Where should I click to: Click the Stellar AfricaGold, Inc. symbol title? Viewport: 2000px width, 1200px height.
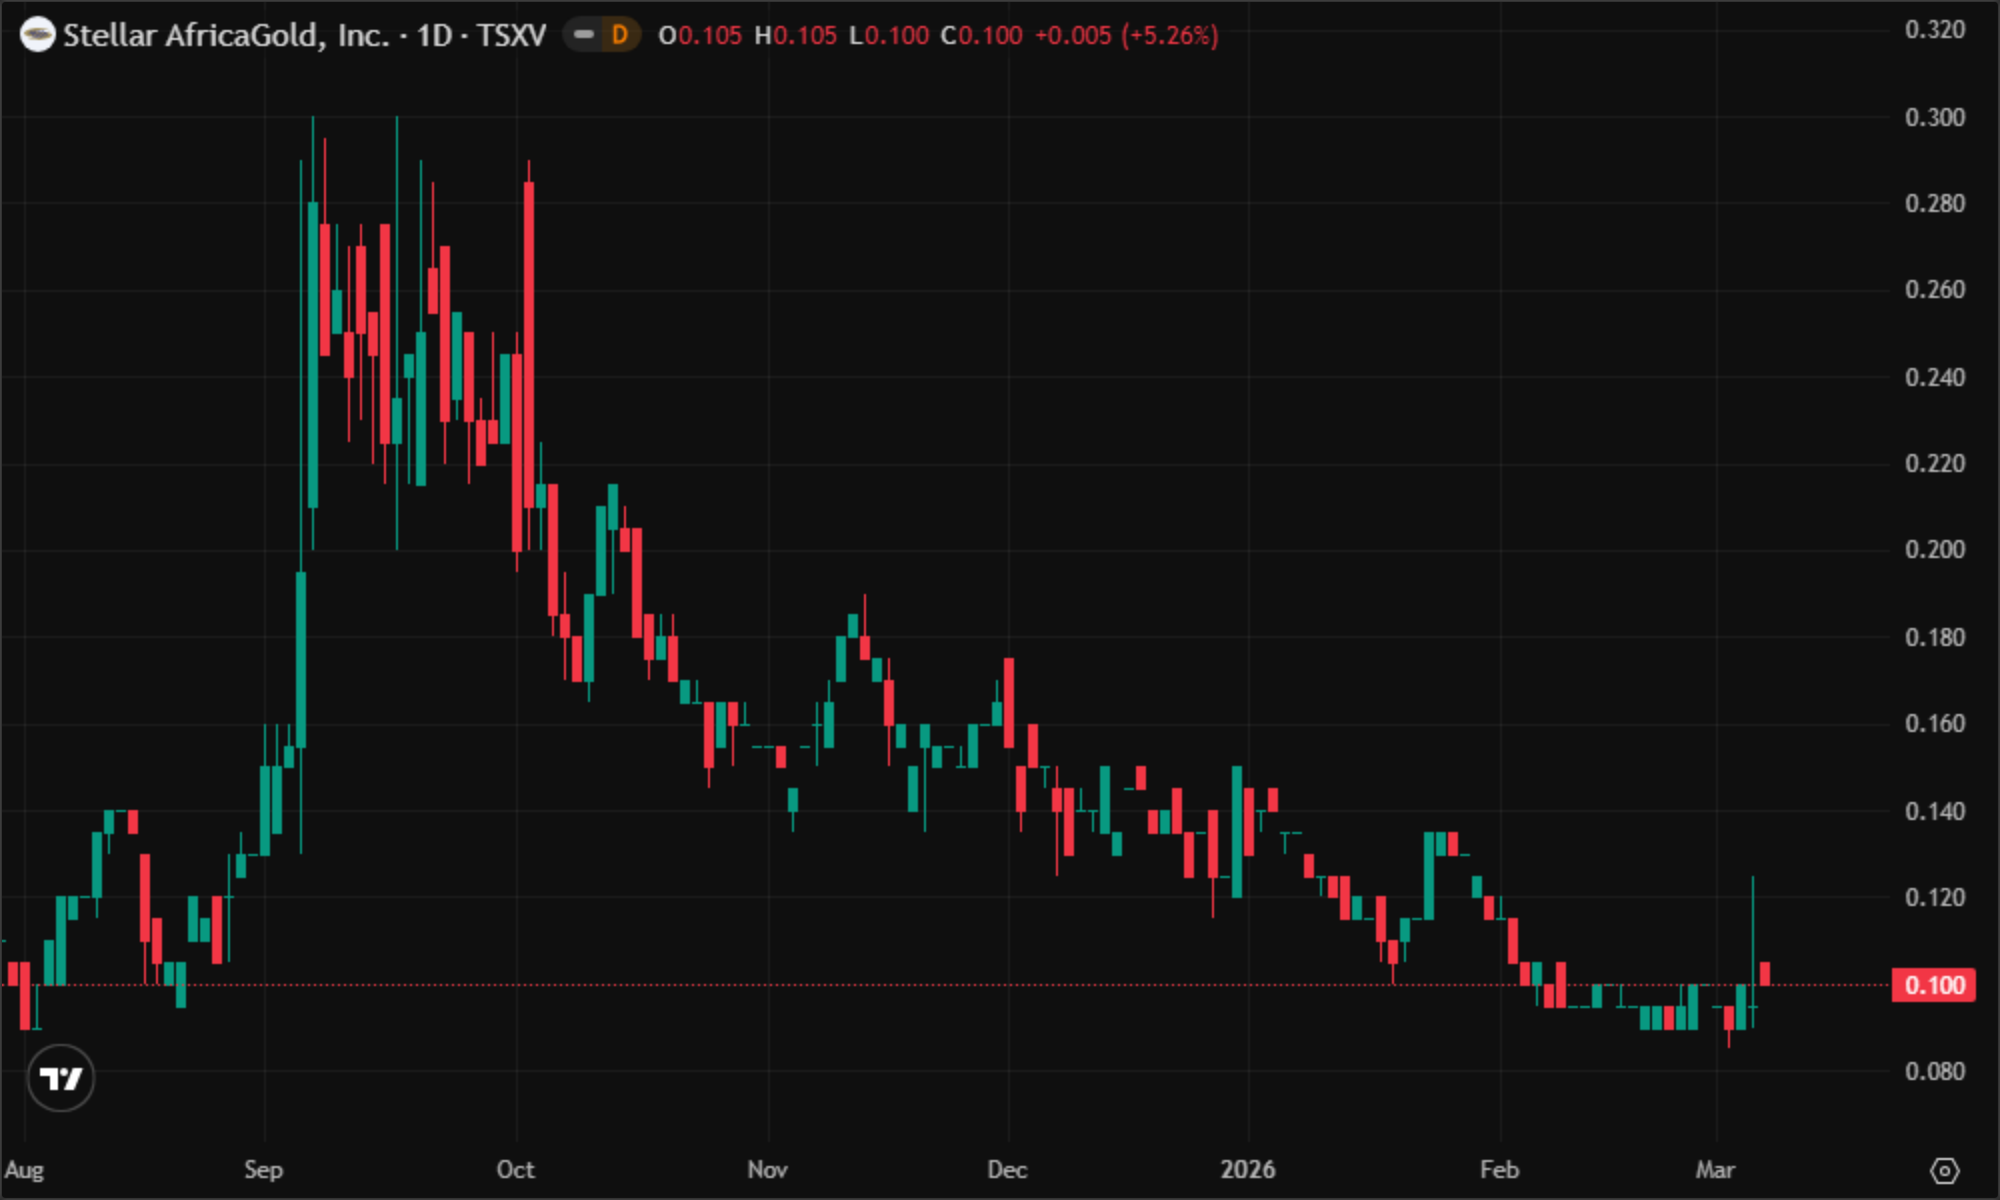[x=226, y=36]
